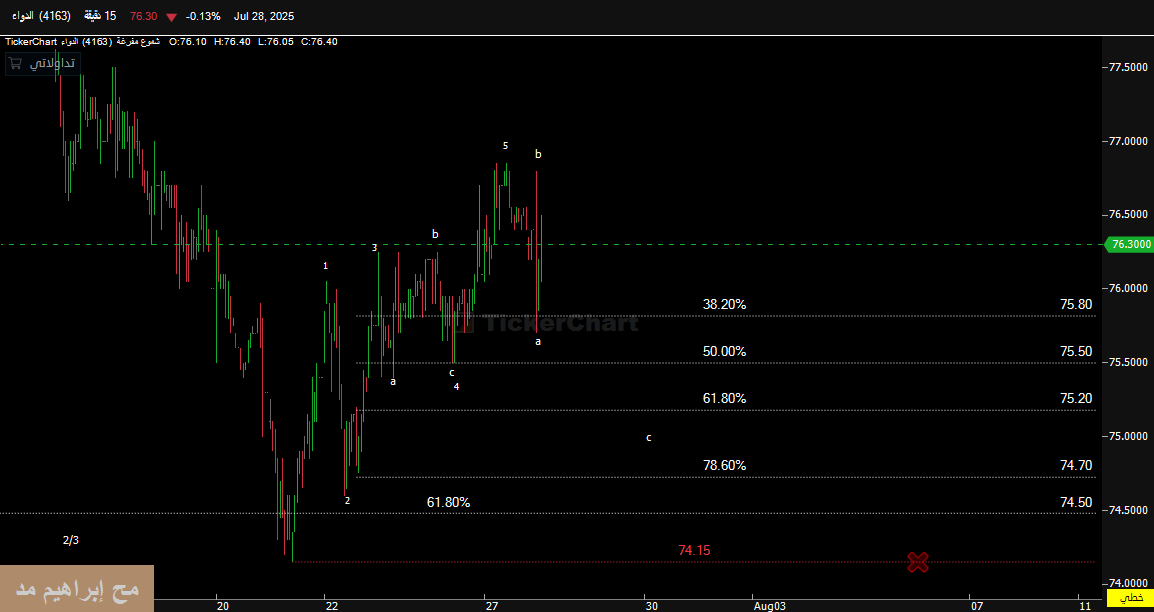This screenshot has height=612, width=1154.
Task: Select the 78.60% Fibonacci level label
Action: coord(724,466)
